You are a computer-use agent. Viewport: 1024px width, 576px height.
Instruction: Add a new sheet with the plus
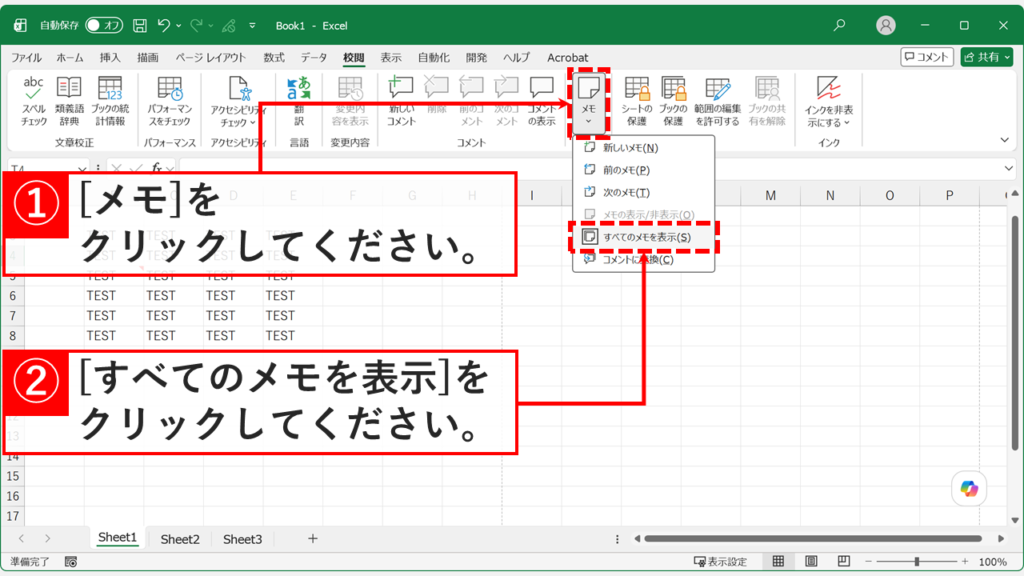pyautogui.click(x=313, y=539)
